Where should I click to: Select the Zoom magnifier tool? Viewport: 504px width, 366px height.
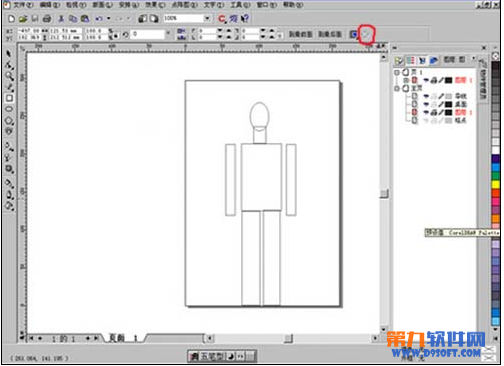9,76
